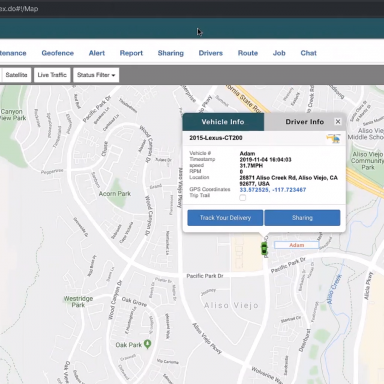Click the Oak Park map label text
The width and height of the screenshot is (384, 384).
coord(129,345)
